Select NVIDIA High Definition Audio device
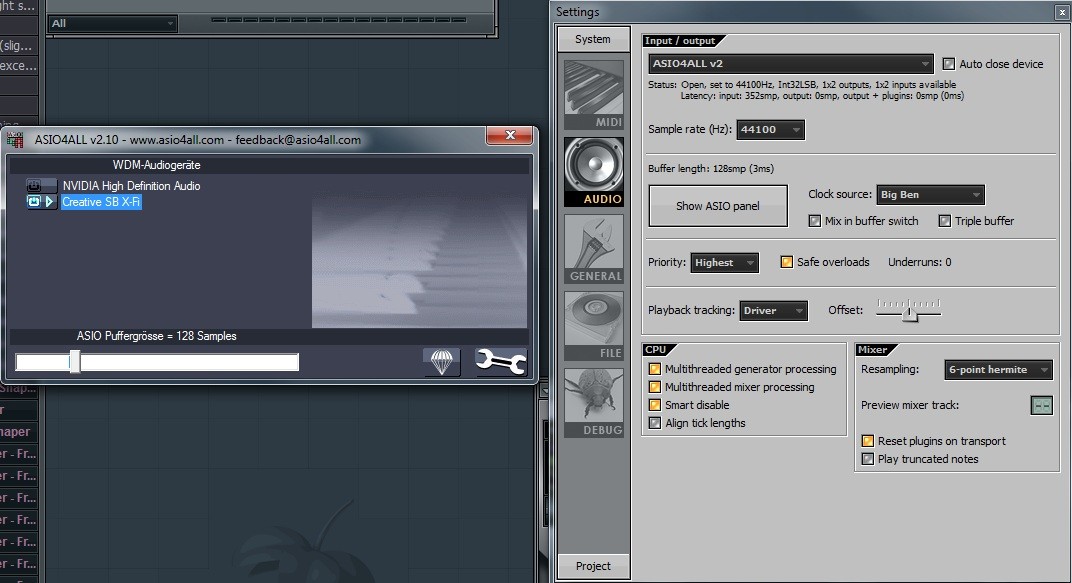Image resolution: width=1072 pixels, height=583 pixels. (x=131, y=185)
